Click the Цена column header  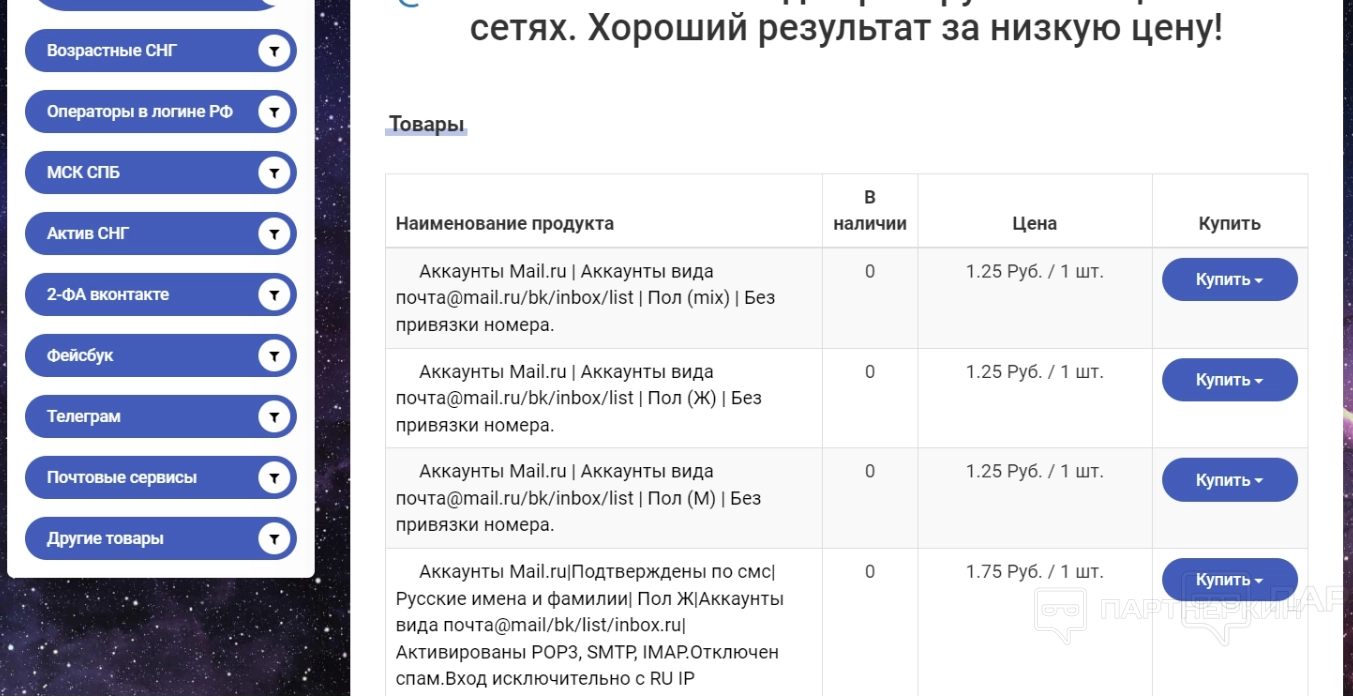1035,223
